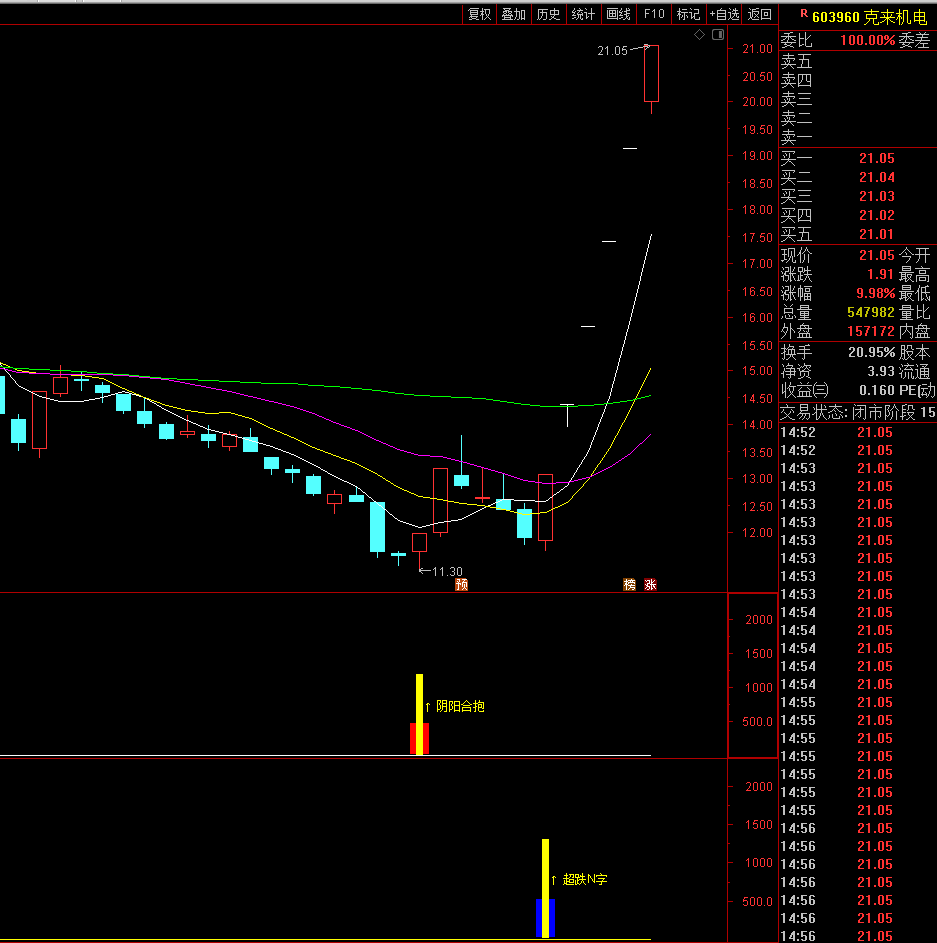Add the stock with the +自选 button
Image resolution: width=937 pixels, height=943 pixels.
click(x=724, y=14)
